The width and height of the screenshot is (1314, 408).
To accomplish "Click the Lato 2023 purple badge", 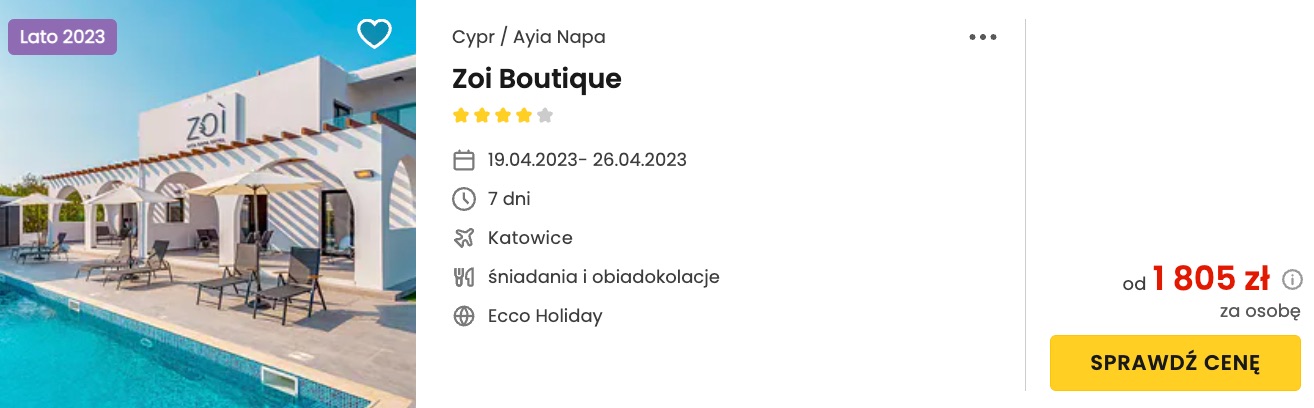I will tap(63, 37).
